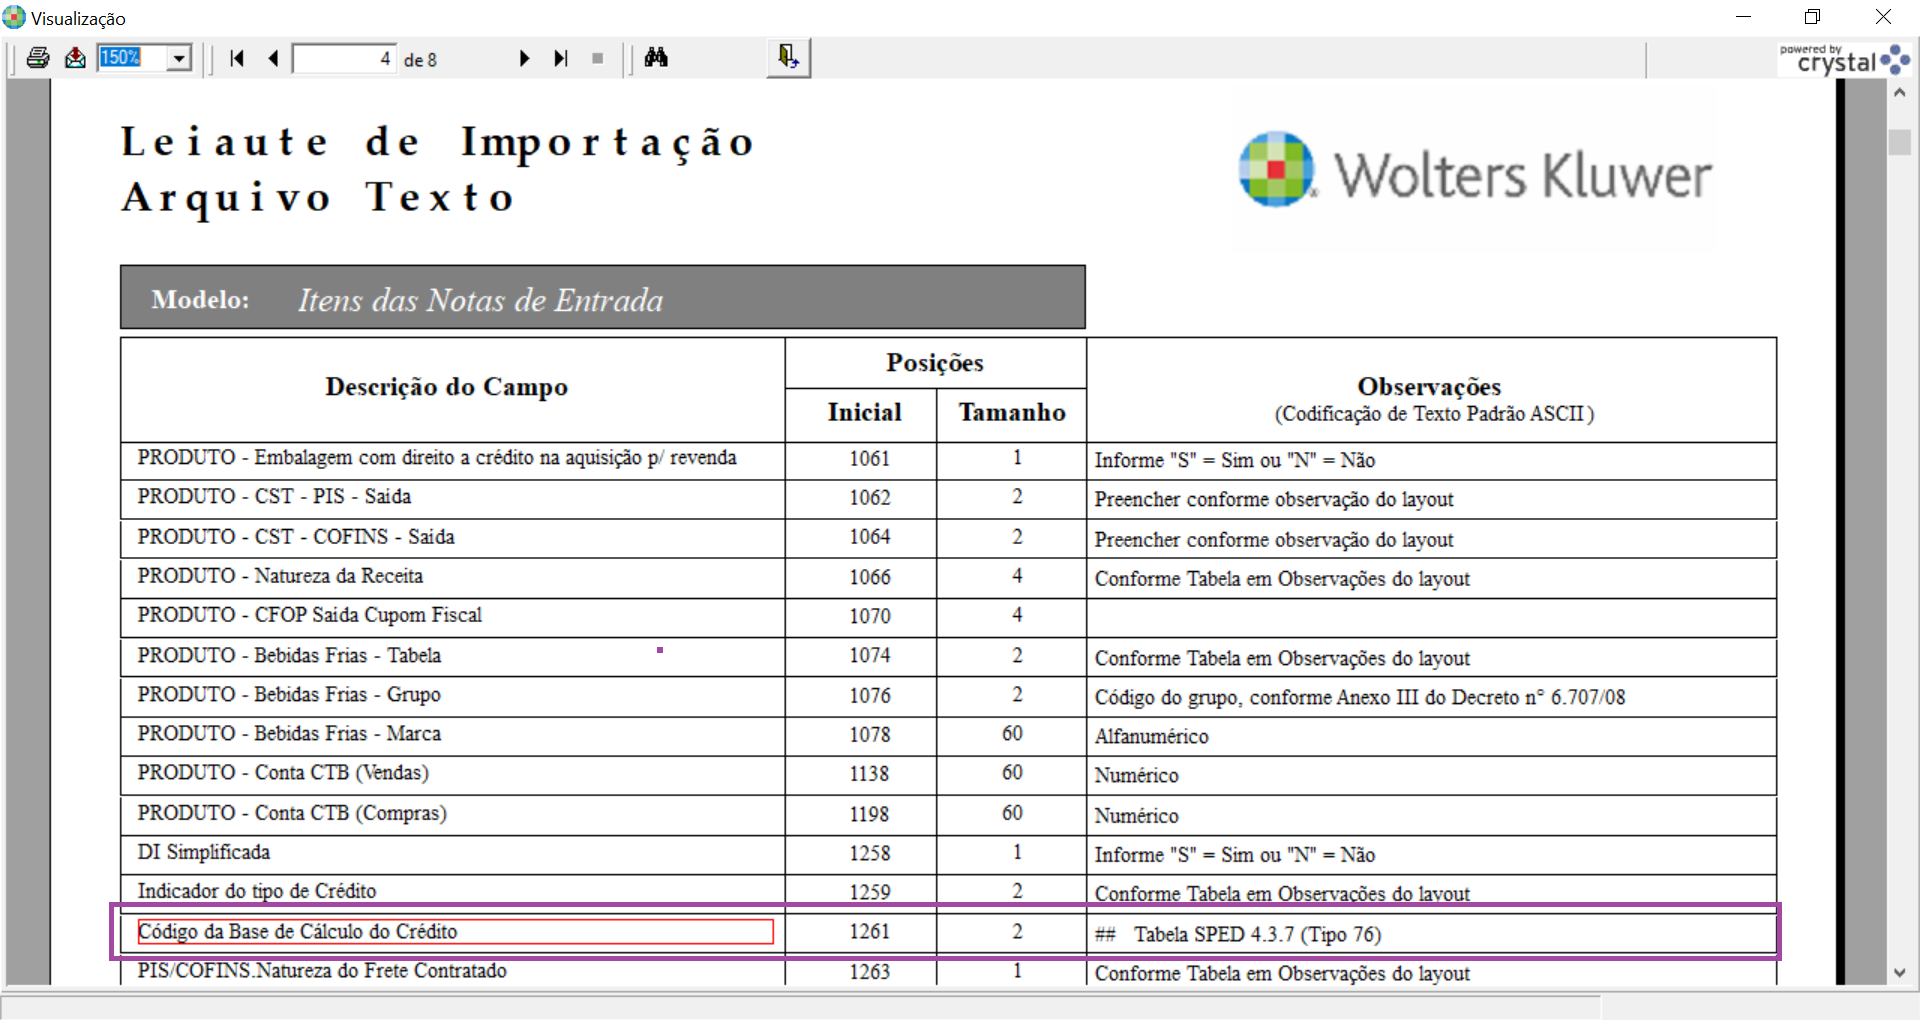1920x1020 pixels.
Task: Select the 150% zoom field
Action: point(132,58)
